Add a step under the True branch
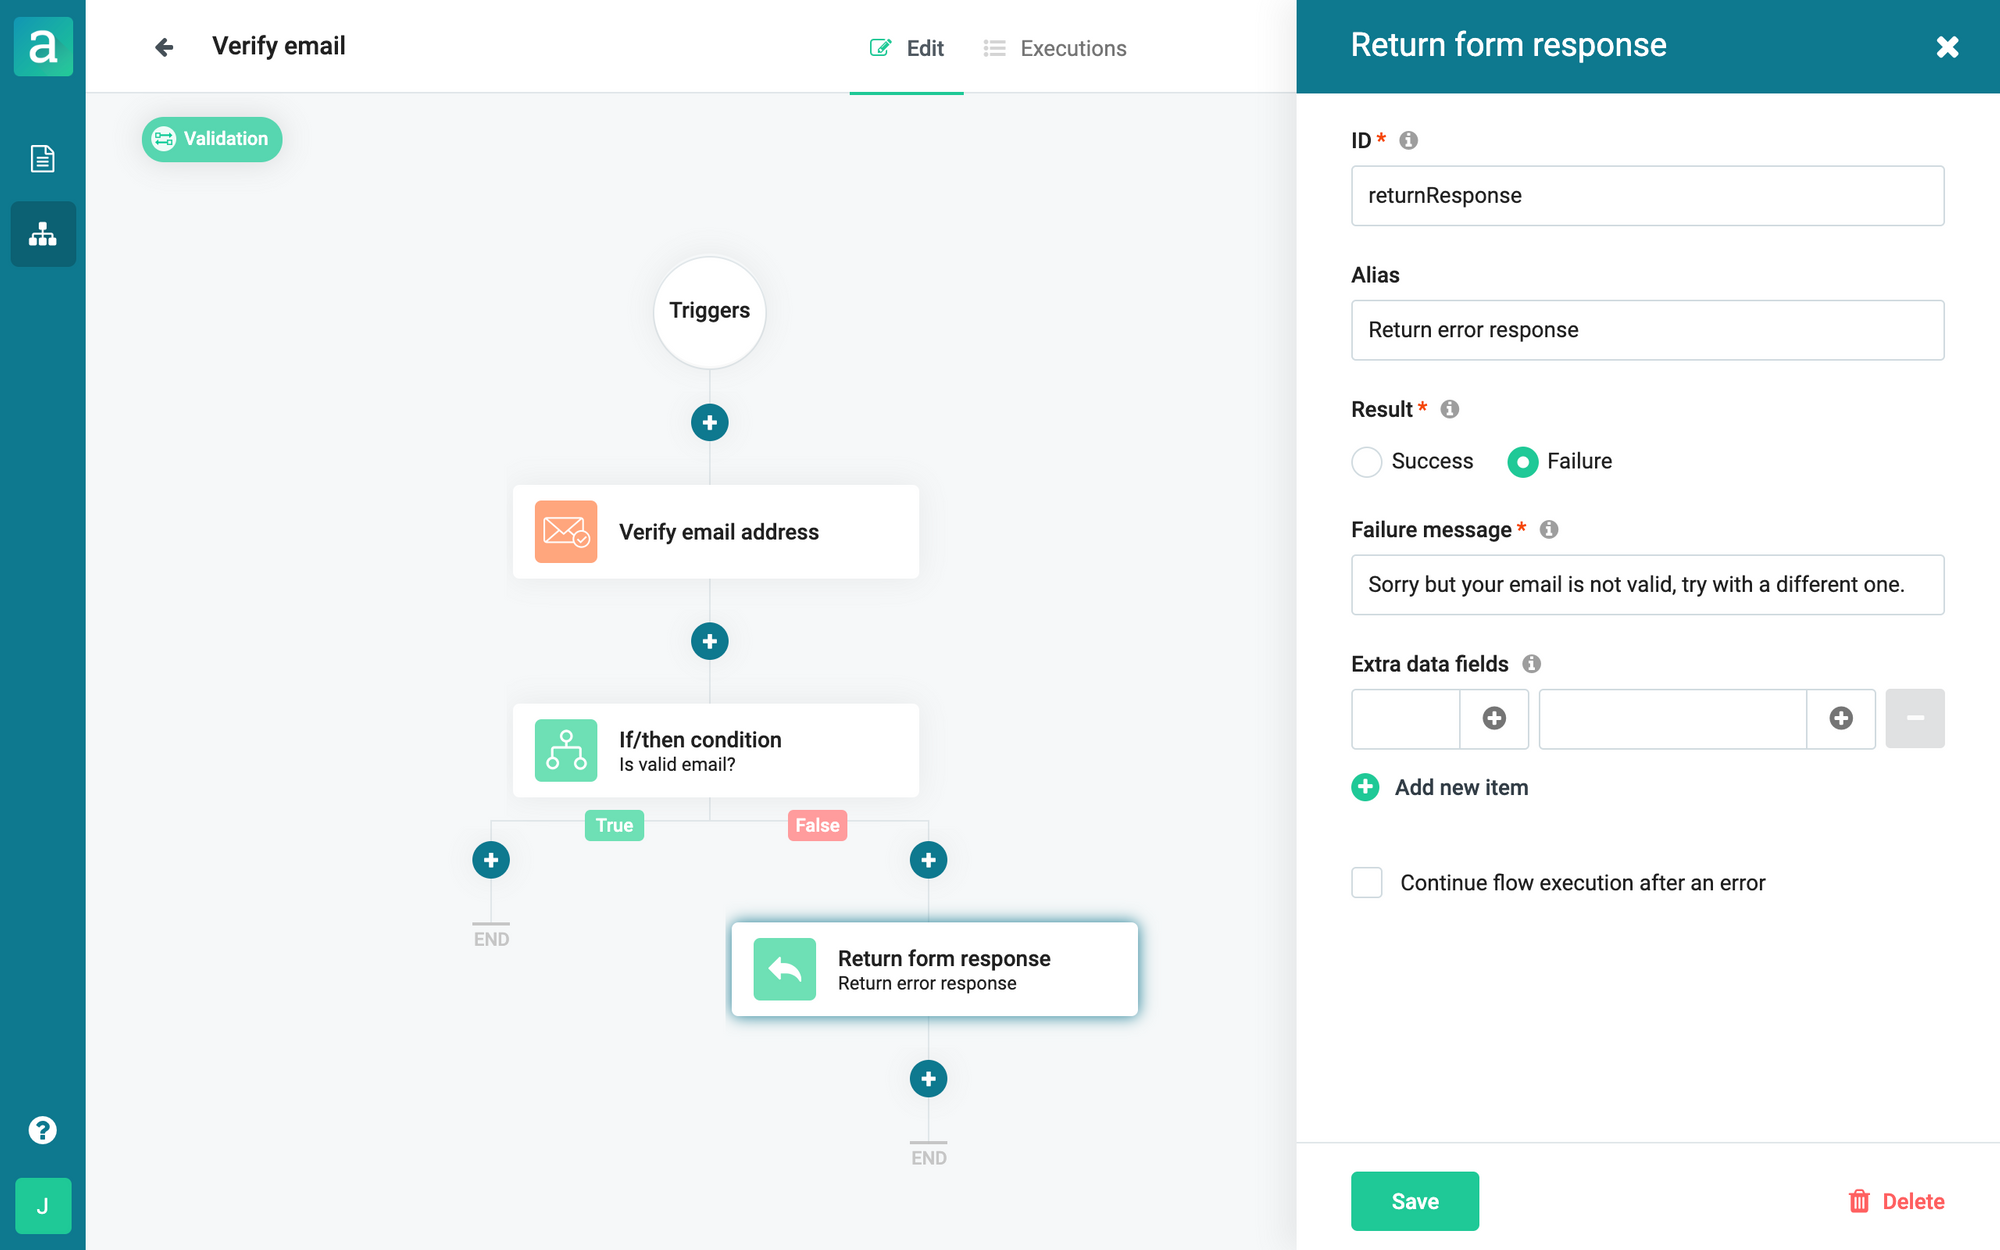The image size is (2000, 1250). pyautogui.click(x=491, y=860)
